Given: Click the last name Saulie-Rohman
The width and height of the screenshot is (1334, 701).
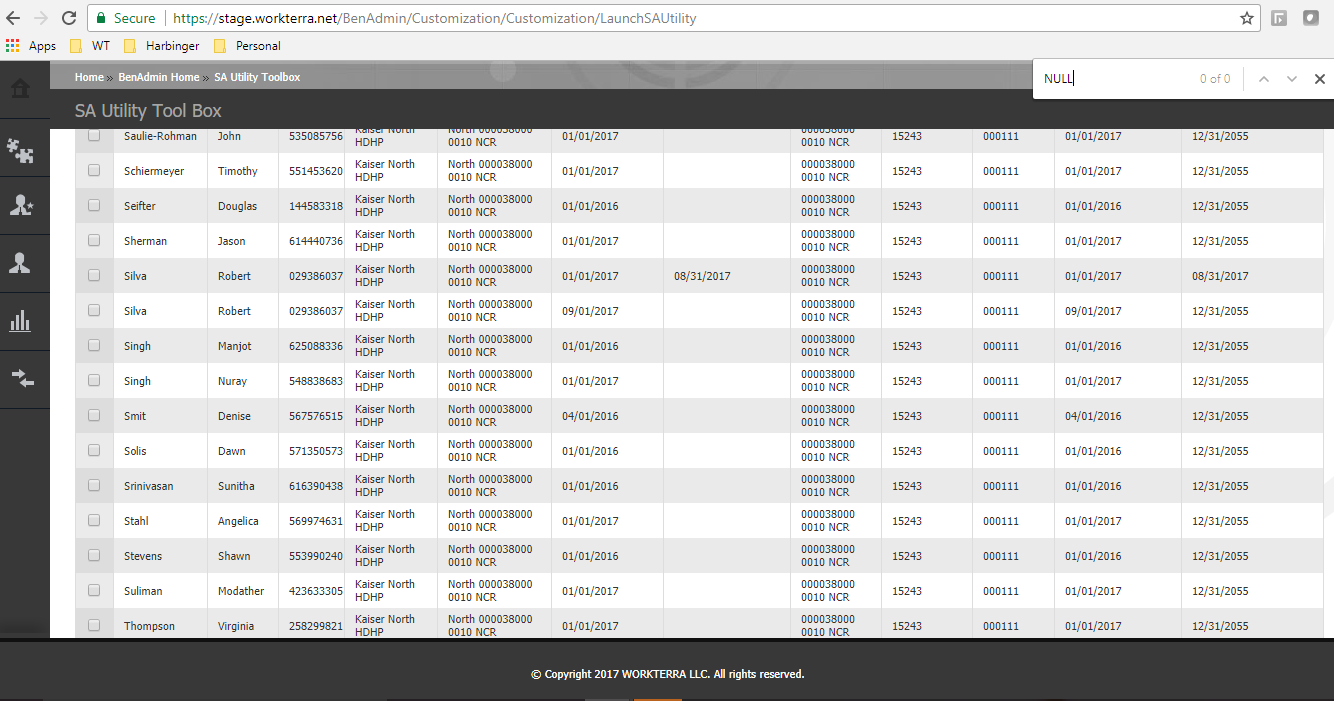Looking at the screenshot, I should [x=160, y=136].
